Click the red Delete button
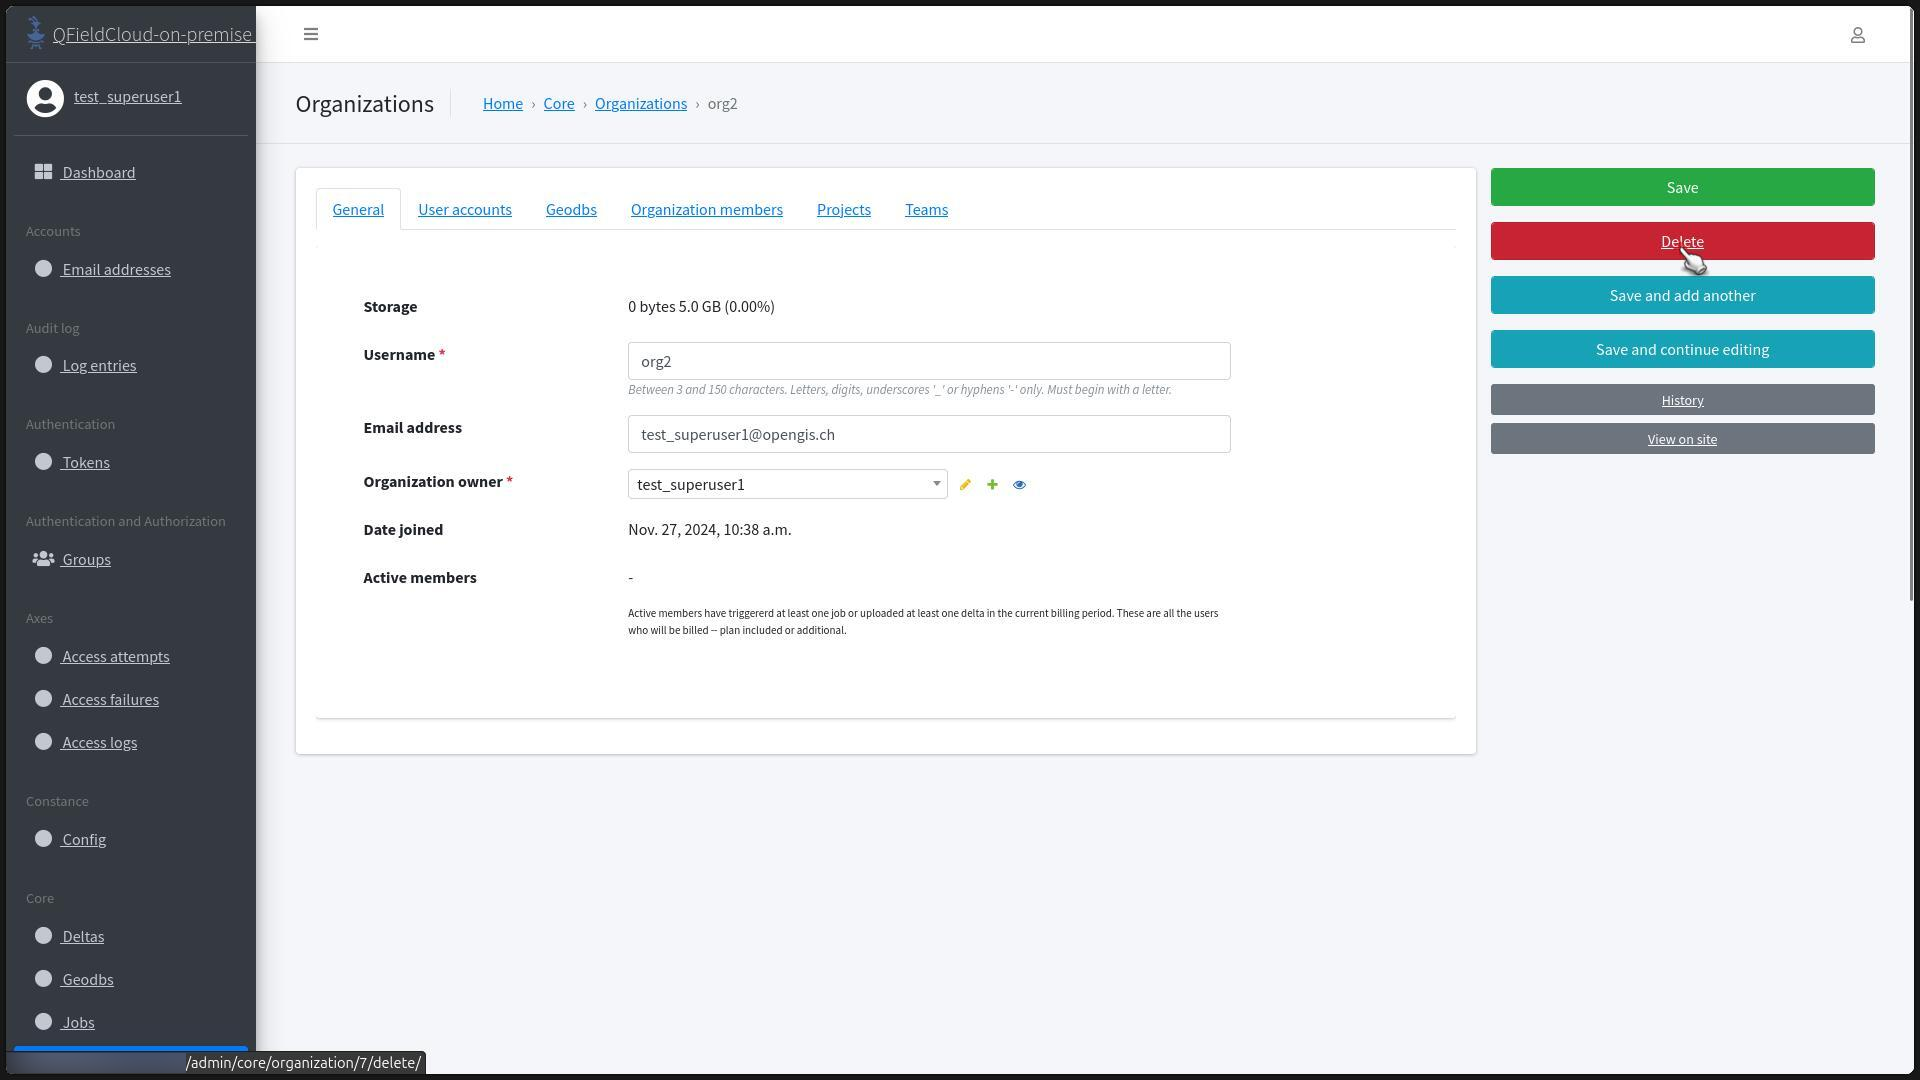 (x=1681, y=242)
